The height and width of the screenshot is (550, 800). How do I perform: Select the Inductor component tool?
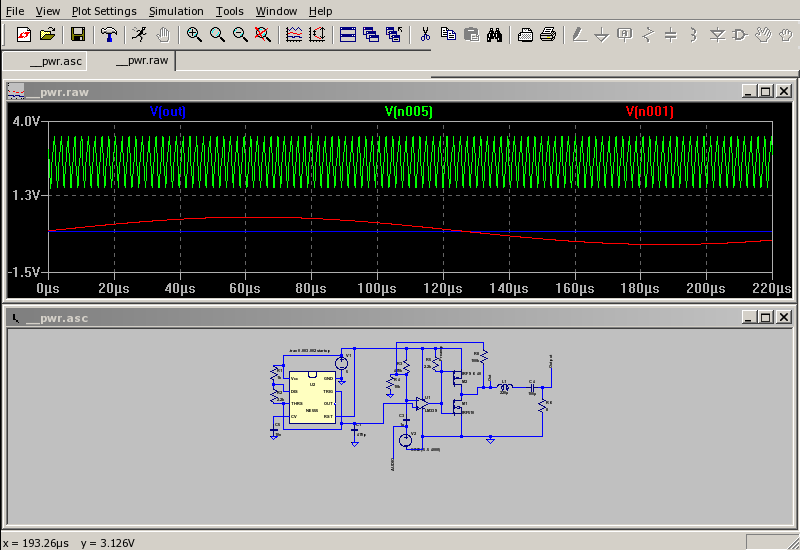694,35
